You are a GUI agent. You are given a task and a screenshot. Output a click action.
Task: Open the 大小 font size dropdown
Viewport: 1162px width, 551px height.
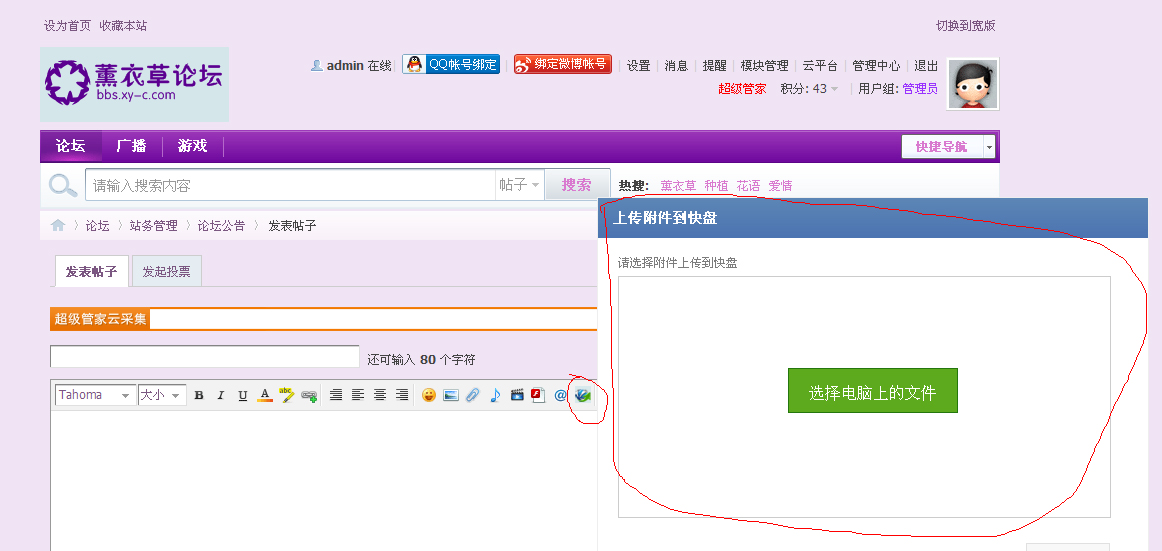point(162,395)
